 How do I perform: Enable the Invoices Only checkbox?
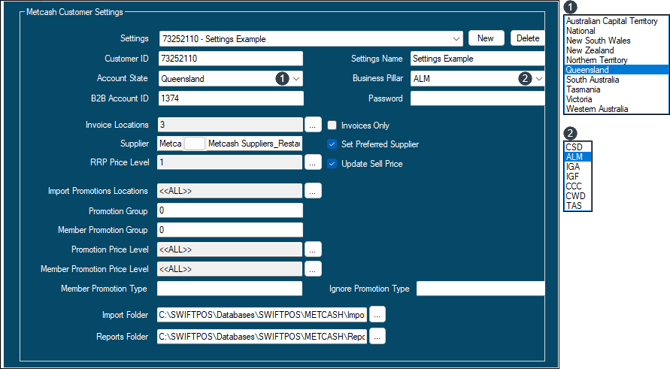(x=332, y=125)
